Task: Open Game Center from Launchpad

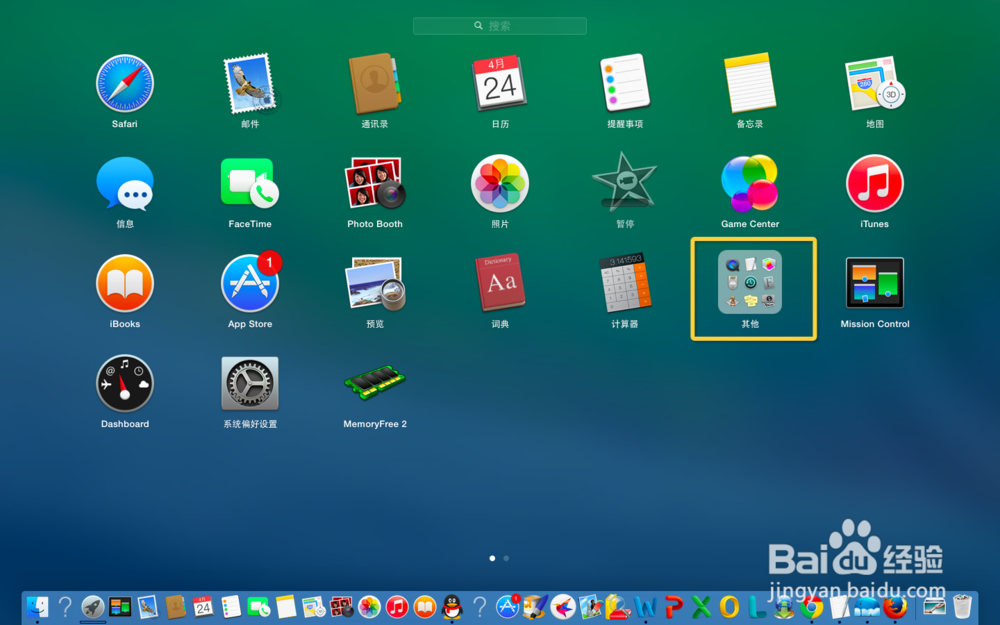Action: [750, 184]
